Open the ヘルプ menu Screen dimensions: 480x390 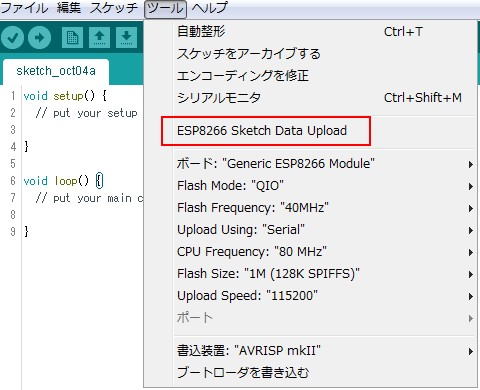pyautogui.click(x=210, y=8)
